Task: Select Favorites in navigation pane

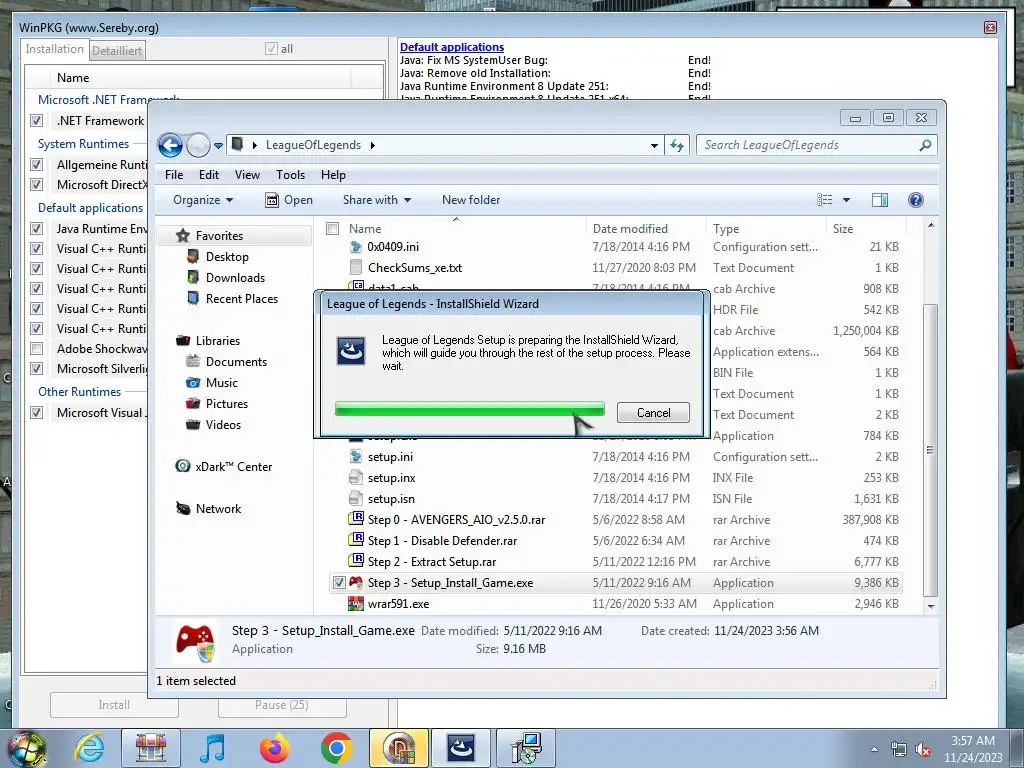Action: [219, 236]
